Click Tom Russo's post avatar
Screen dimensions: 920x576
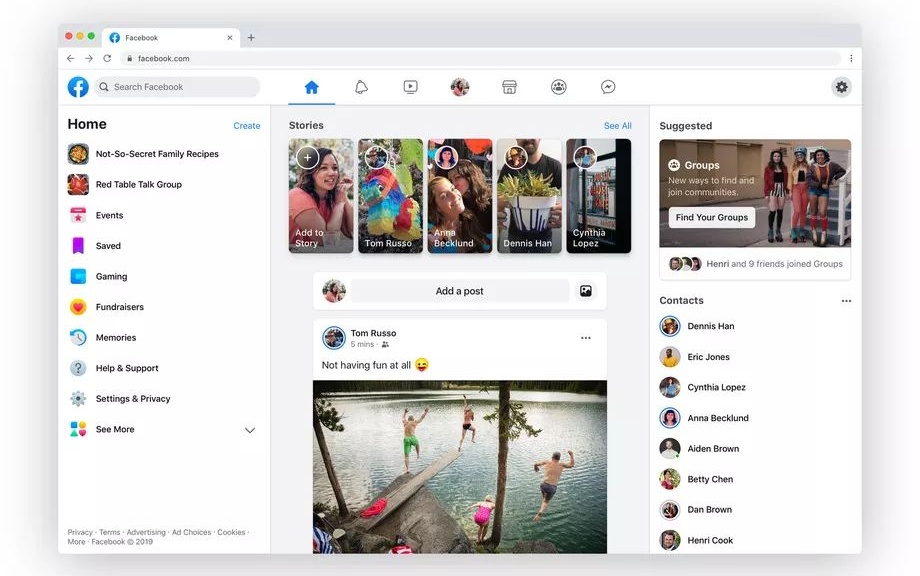(334, 338)
